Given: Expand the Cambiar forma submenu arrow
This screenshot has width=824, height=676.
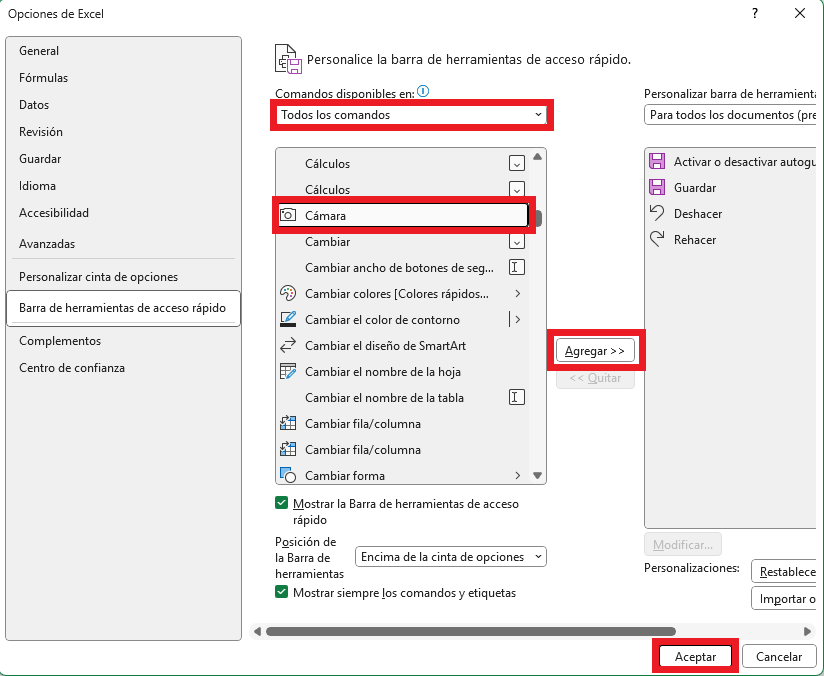Looking at the screenshot, I should 518,475.
